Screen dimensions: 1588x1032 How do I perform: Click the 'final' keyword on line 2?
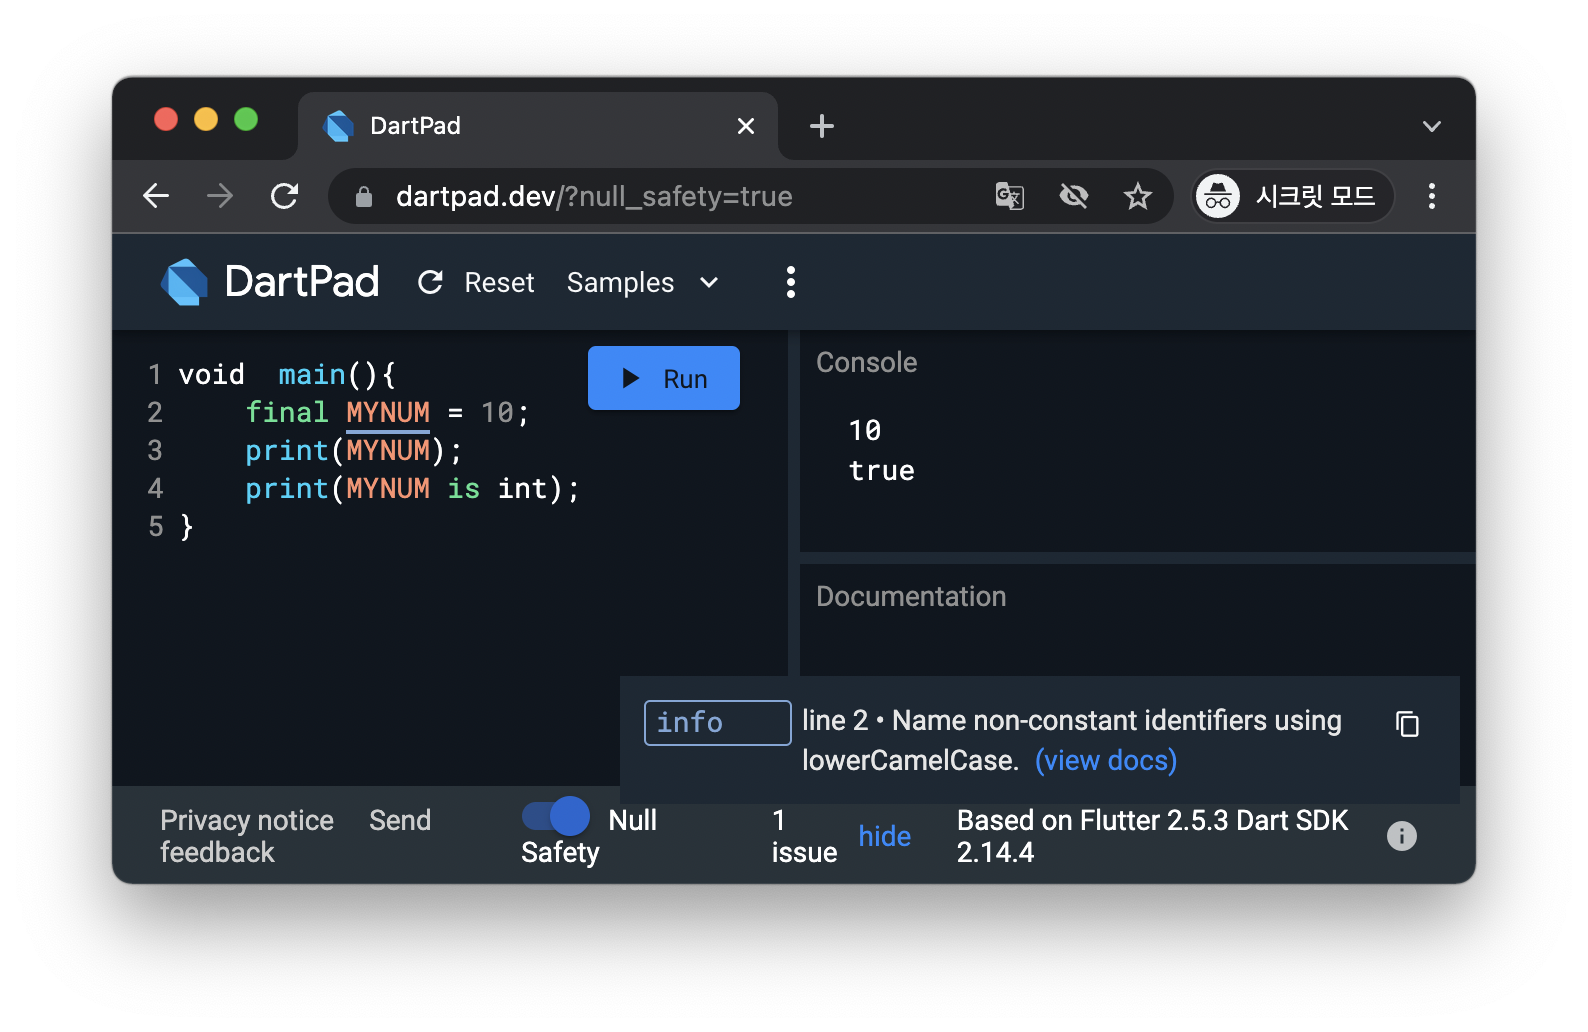287,412
